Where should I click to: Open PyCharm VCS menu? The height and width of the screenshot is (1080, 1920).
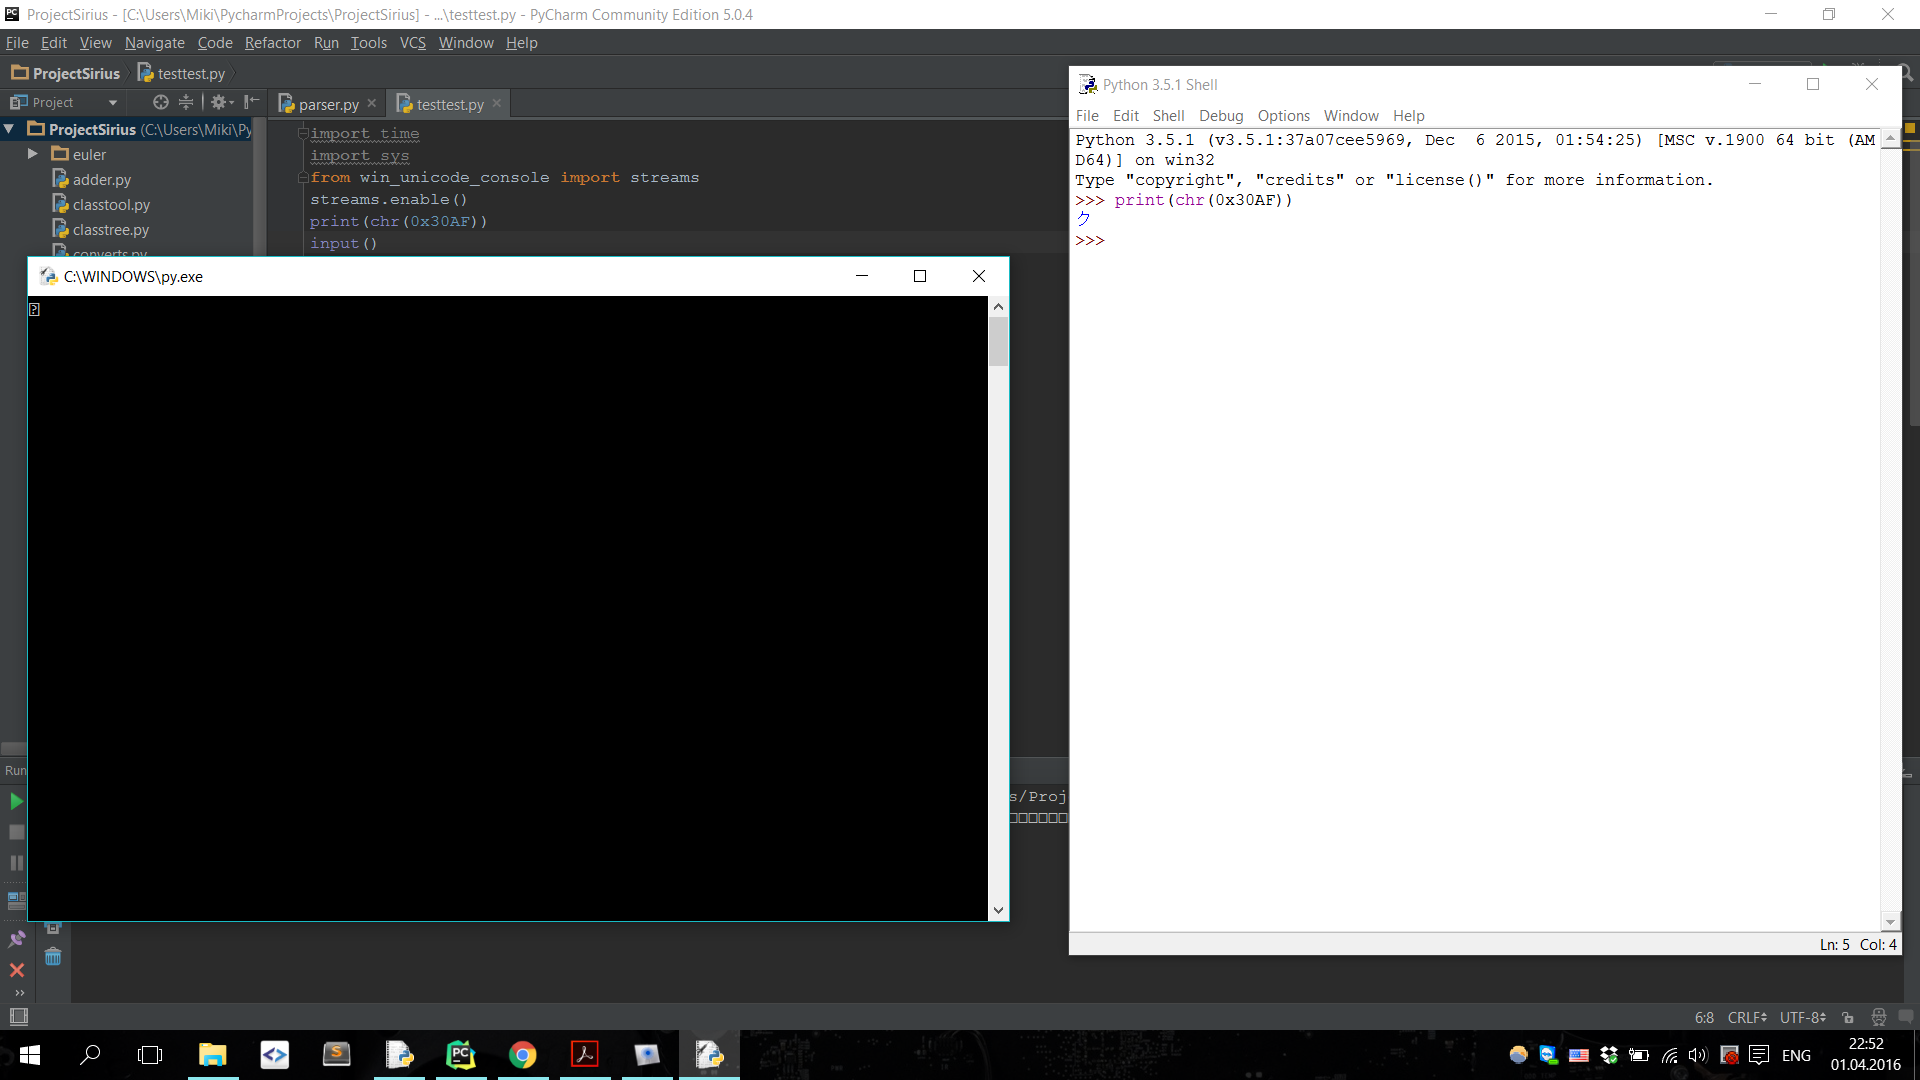412,43
